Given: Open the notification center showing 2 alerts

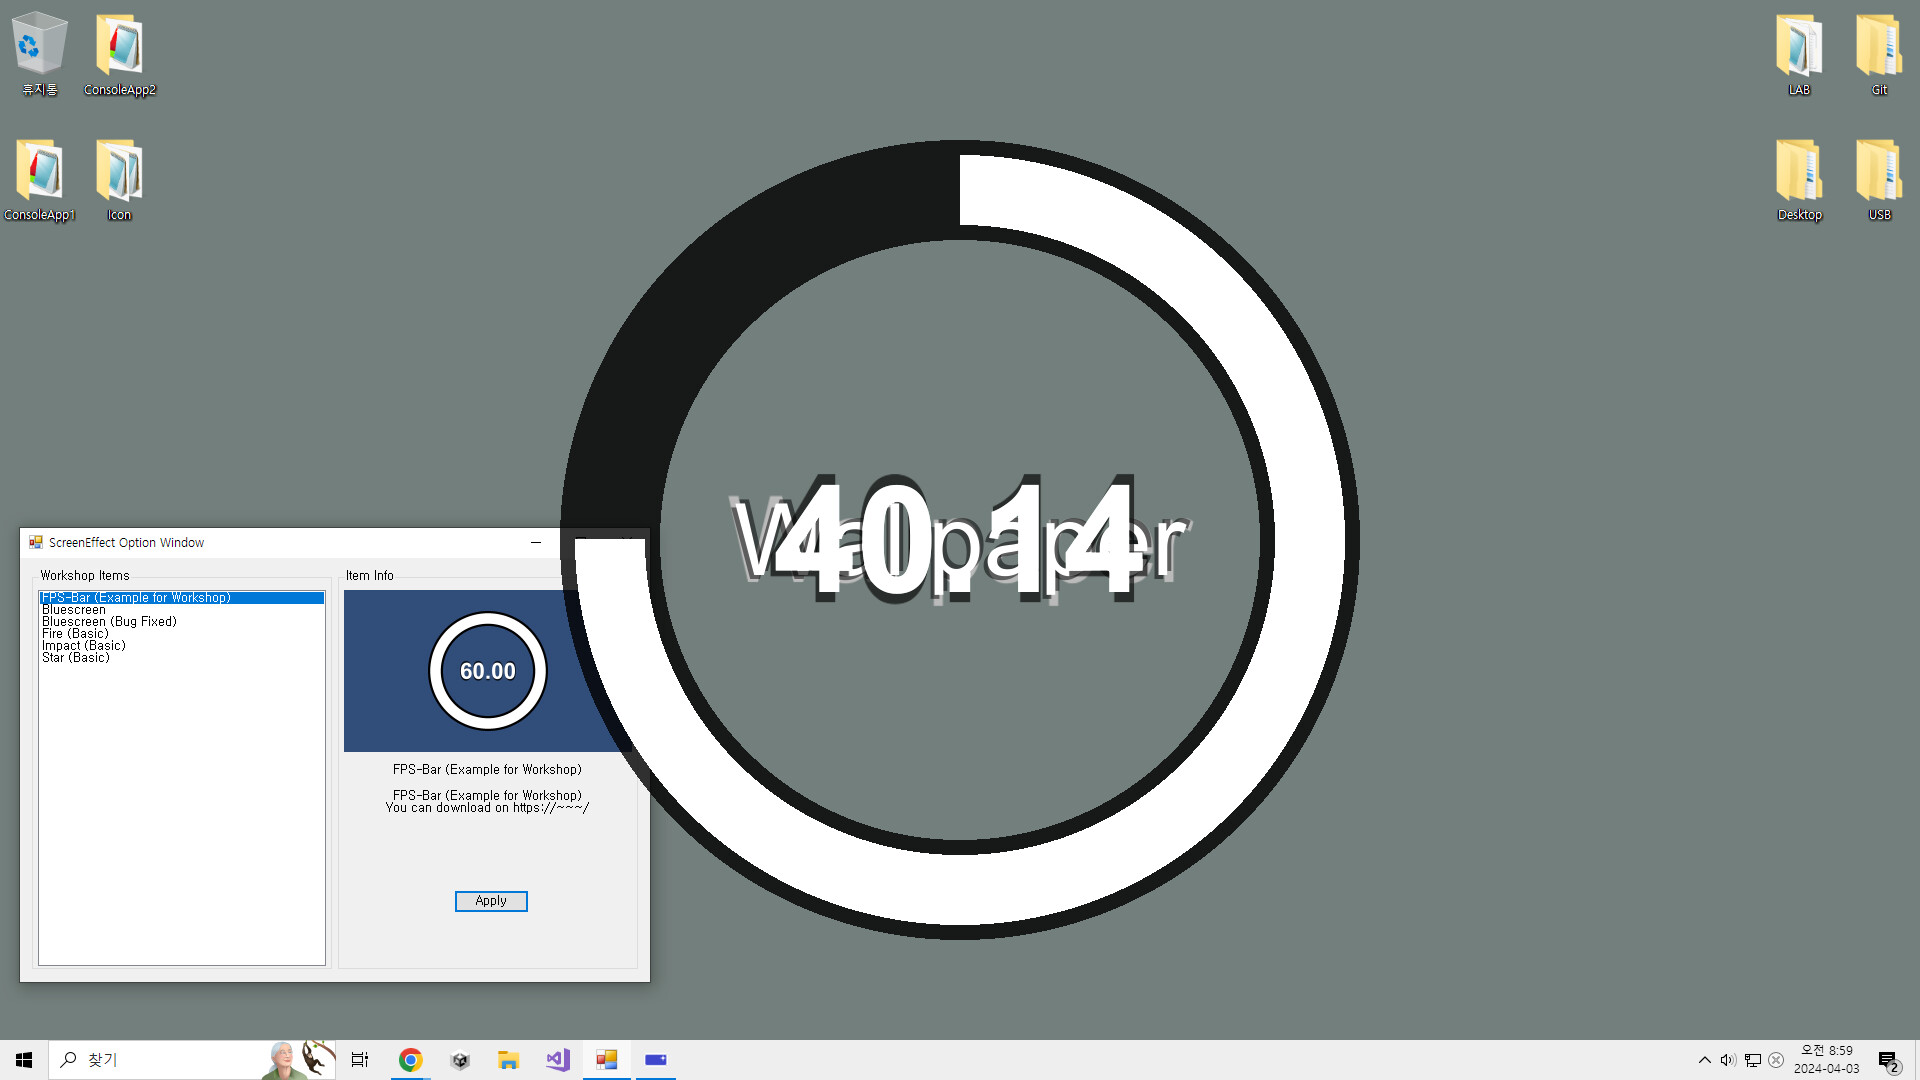Looking at the screenshot, I should [x=1886, y=1059].
